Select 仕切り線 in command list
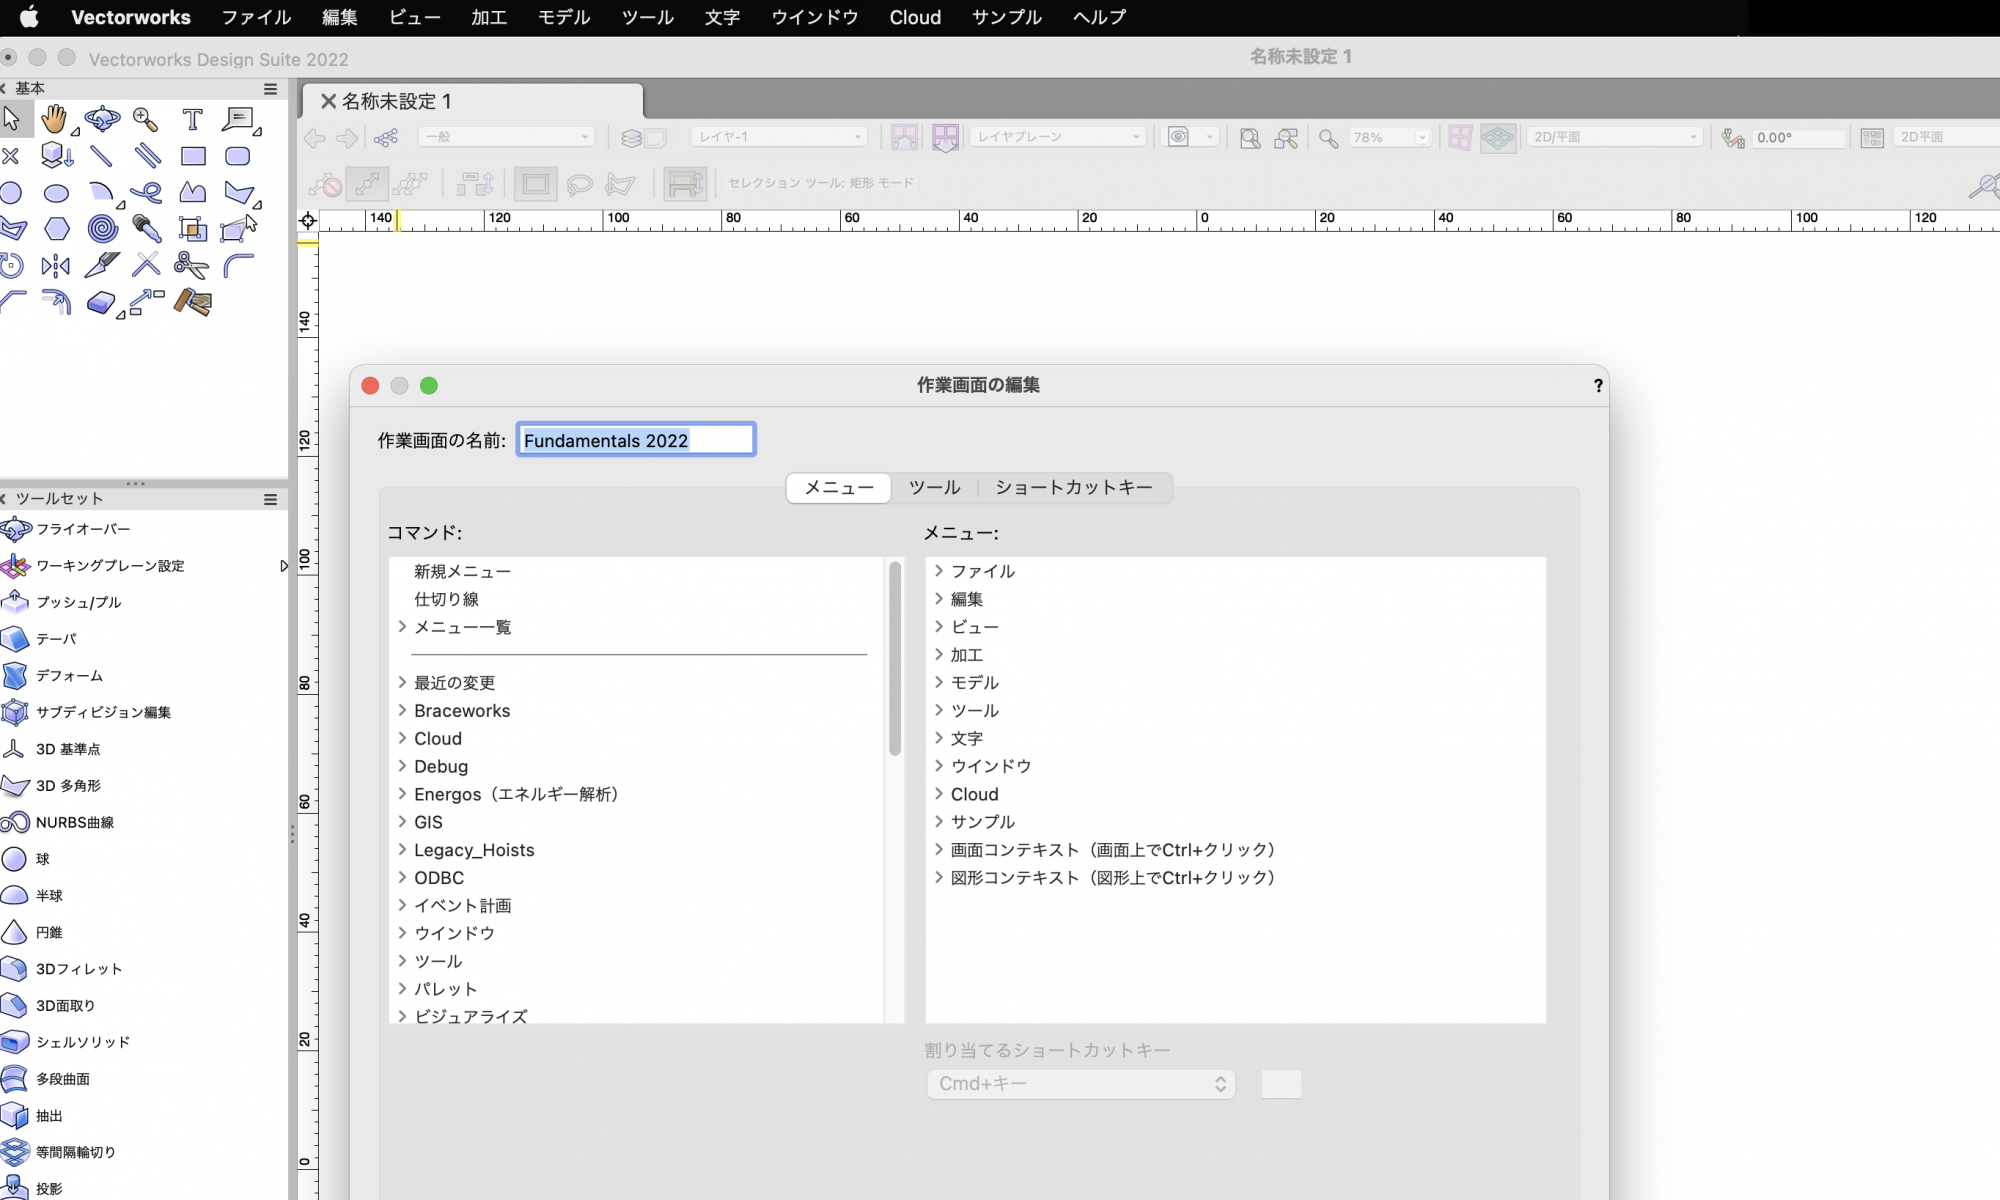The width and height of the screenshot is (2000, 1200). (446, 599)
